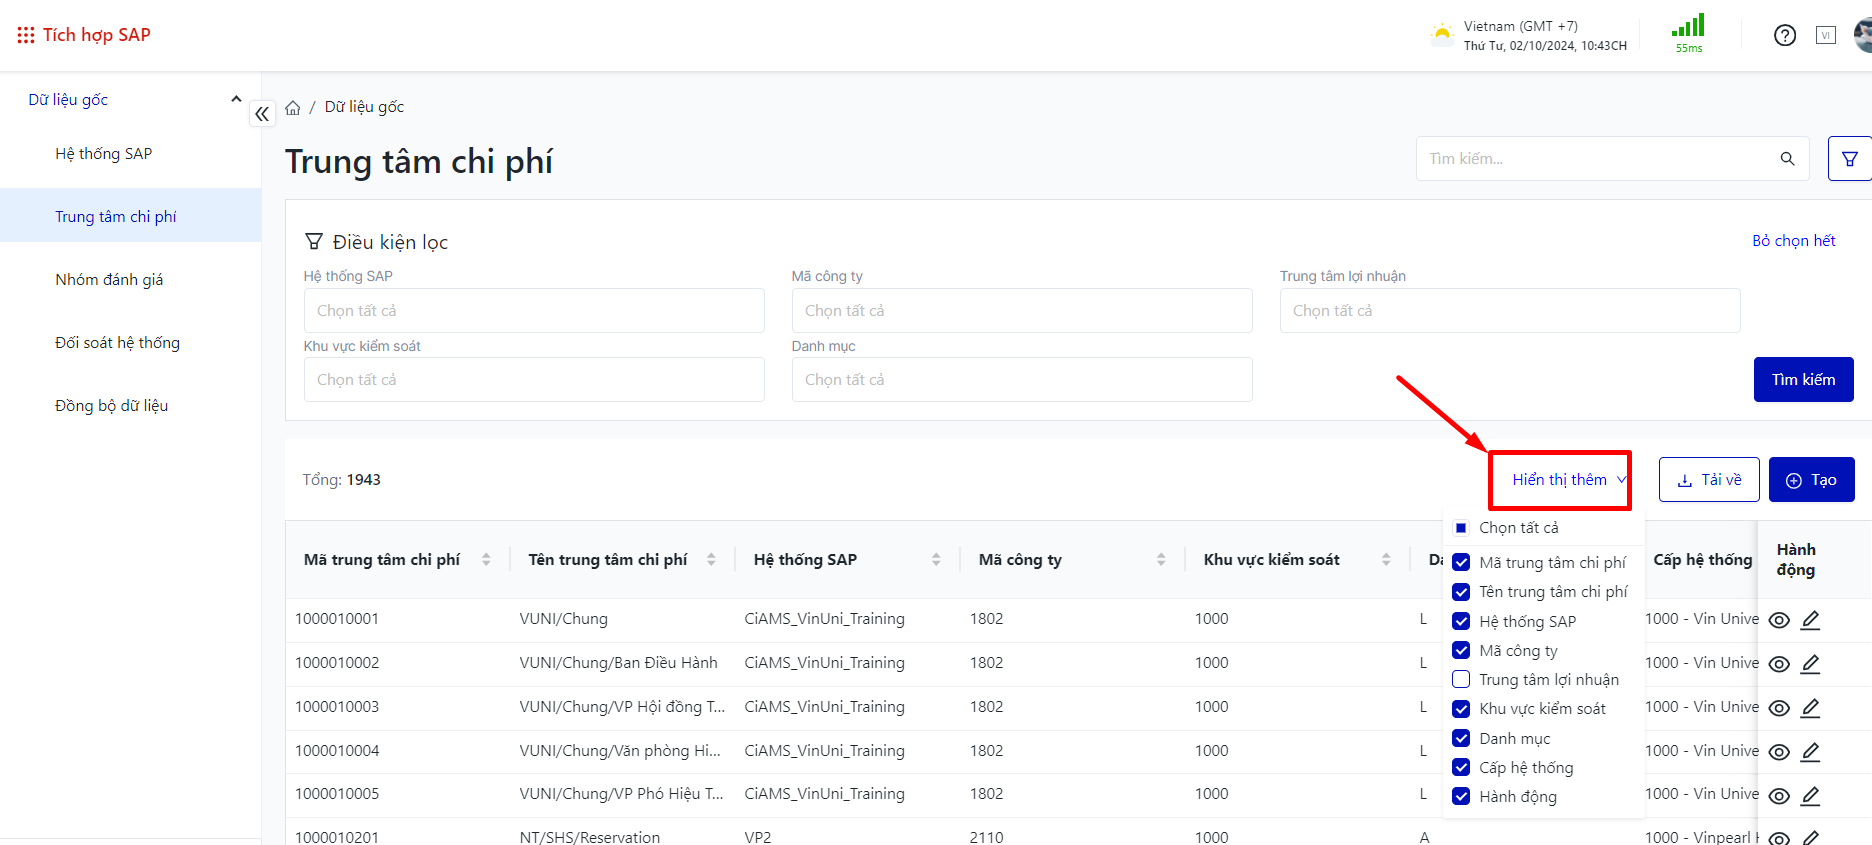Click into the Tìm kiếm search field
The image size is (1872, 845).
[x=1595, y=159]
